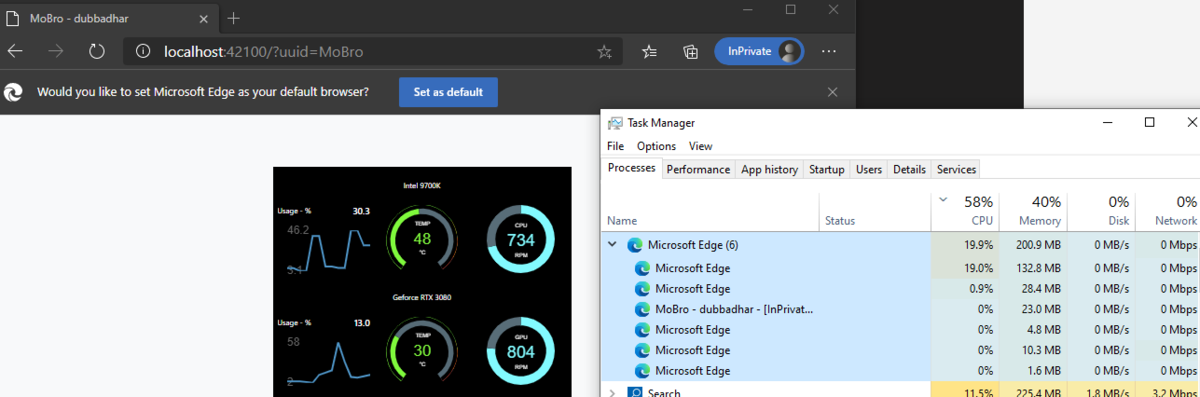1200x397 pixels.
Task: Open the Favorites list icon
Action: 649,51
